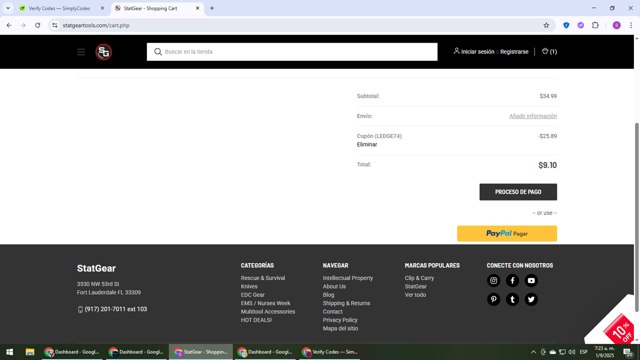Screen dimensions: 640x360
Task: Click the page vertical scrollbar
Action: [637, 217]
